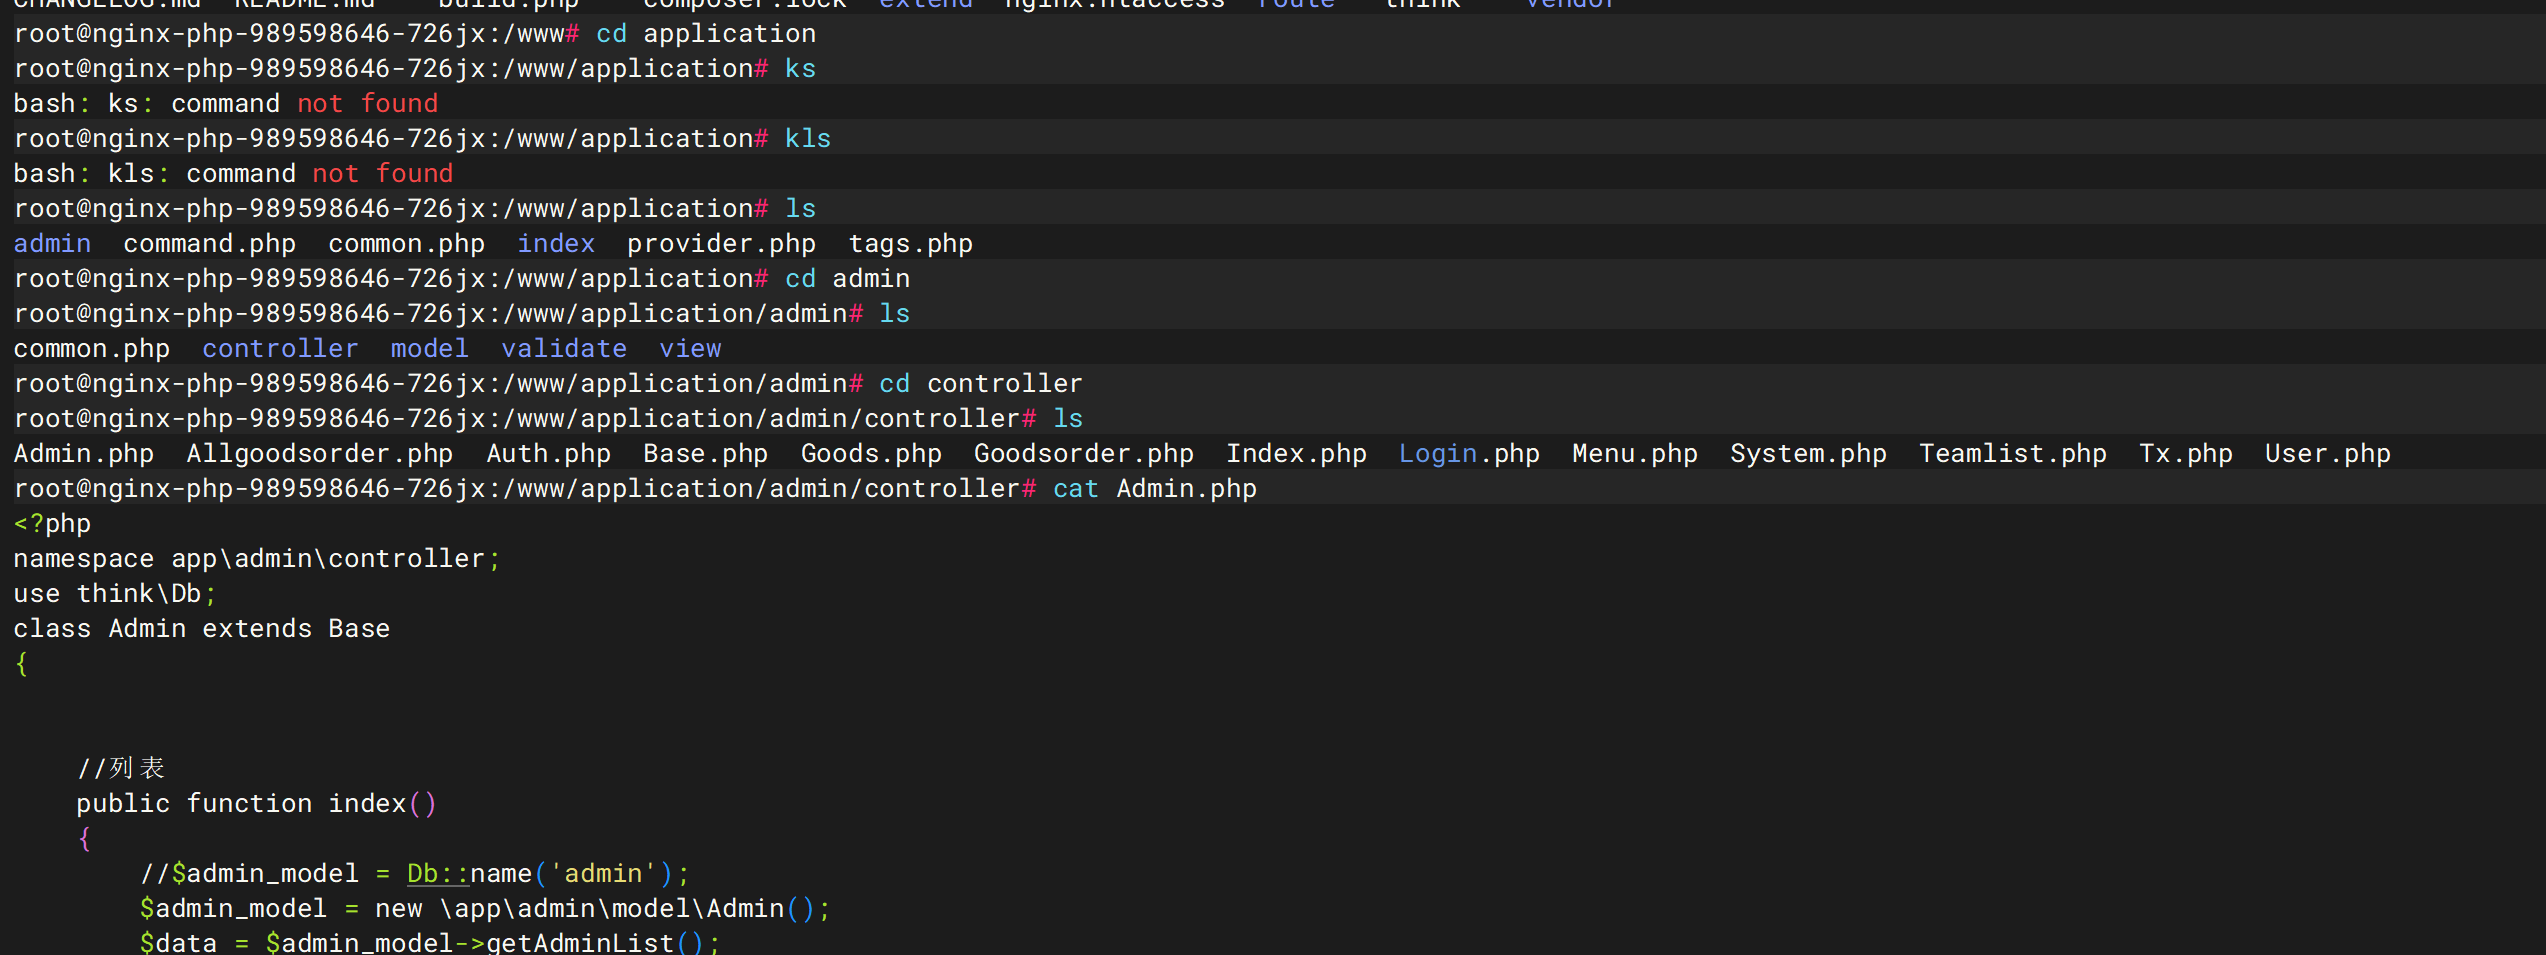This screenshot has width=2546, height=955.
Task: Click 'controller' directory in admin listing
Action: click(x=280, y=348)
